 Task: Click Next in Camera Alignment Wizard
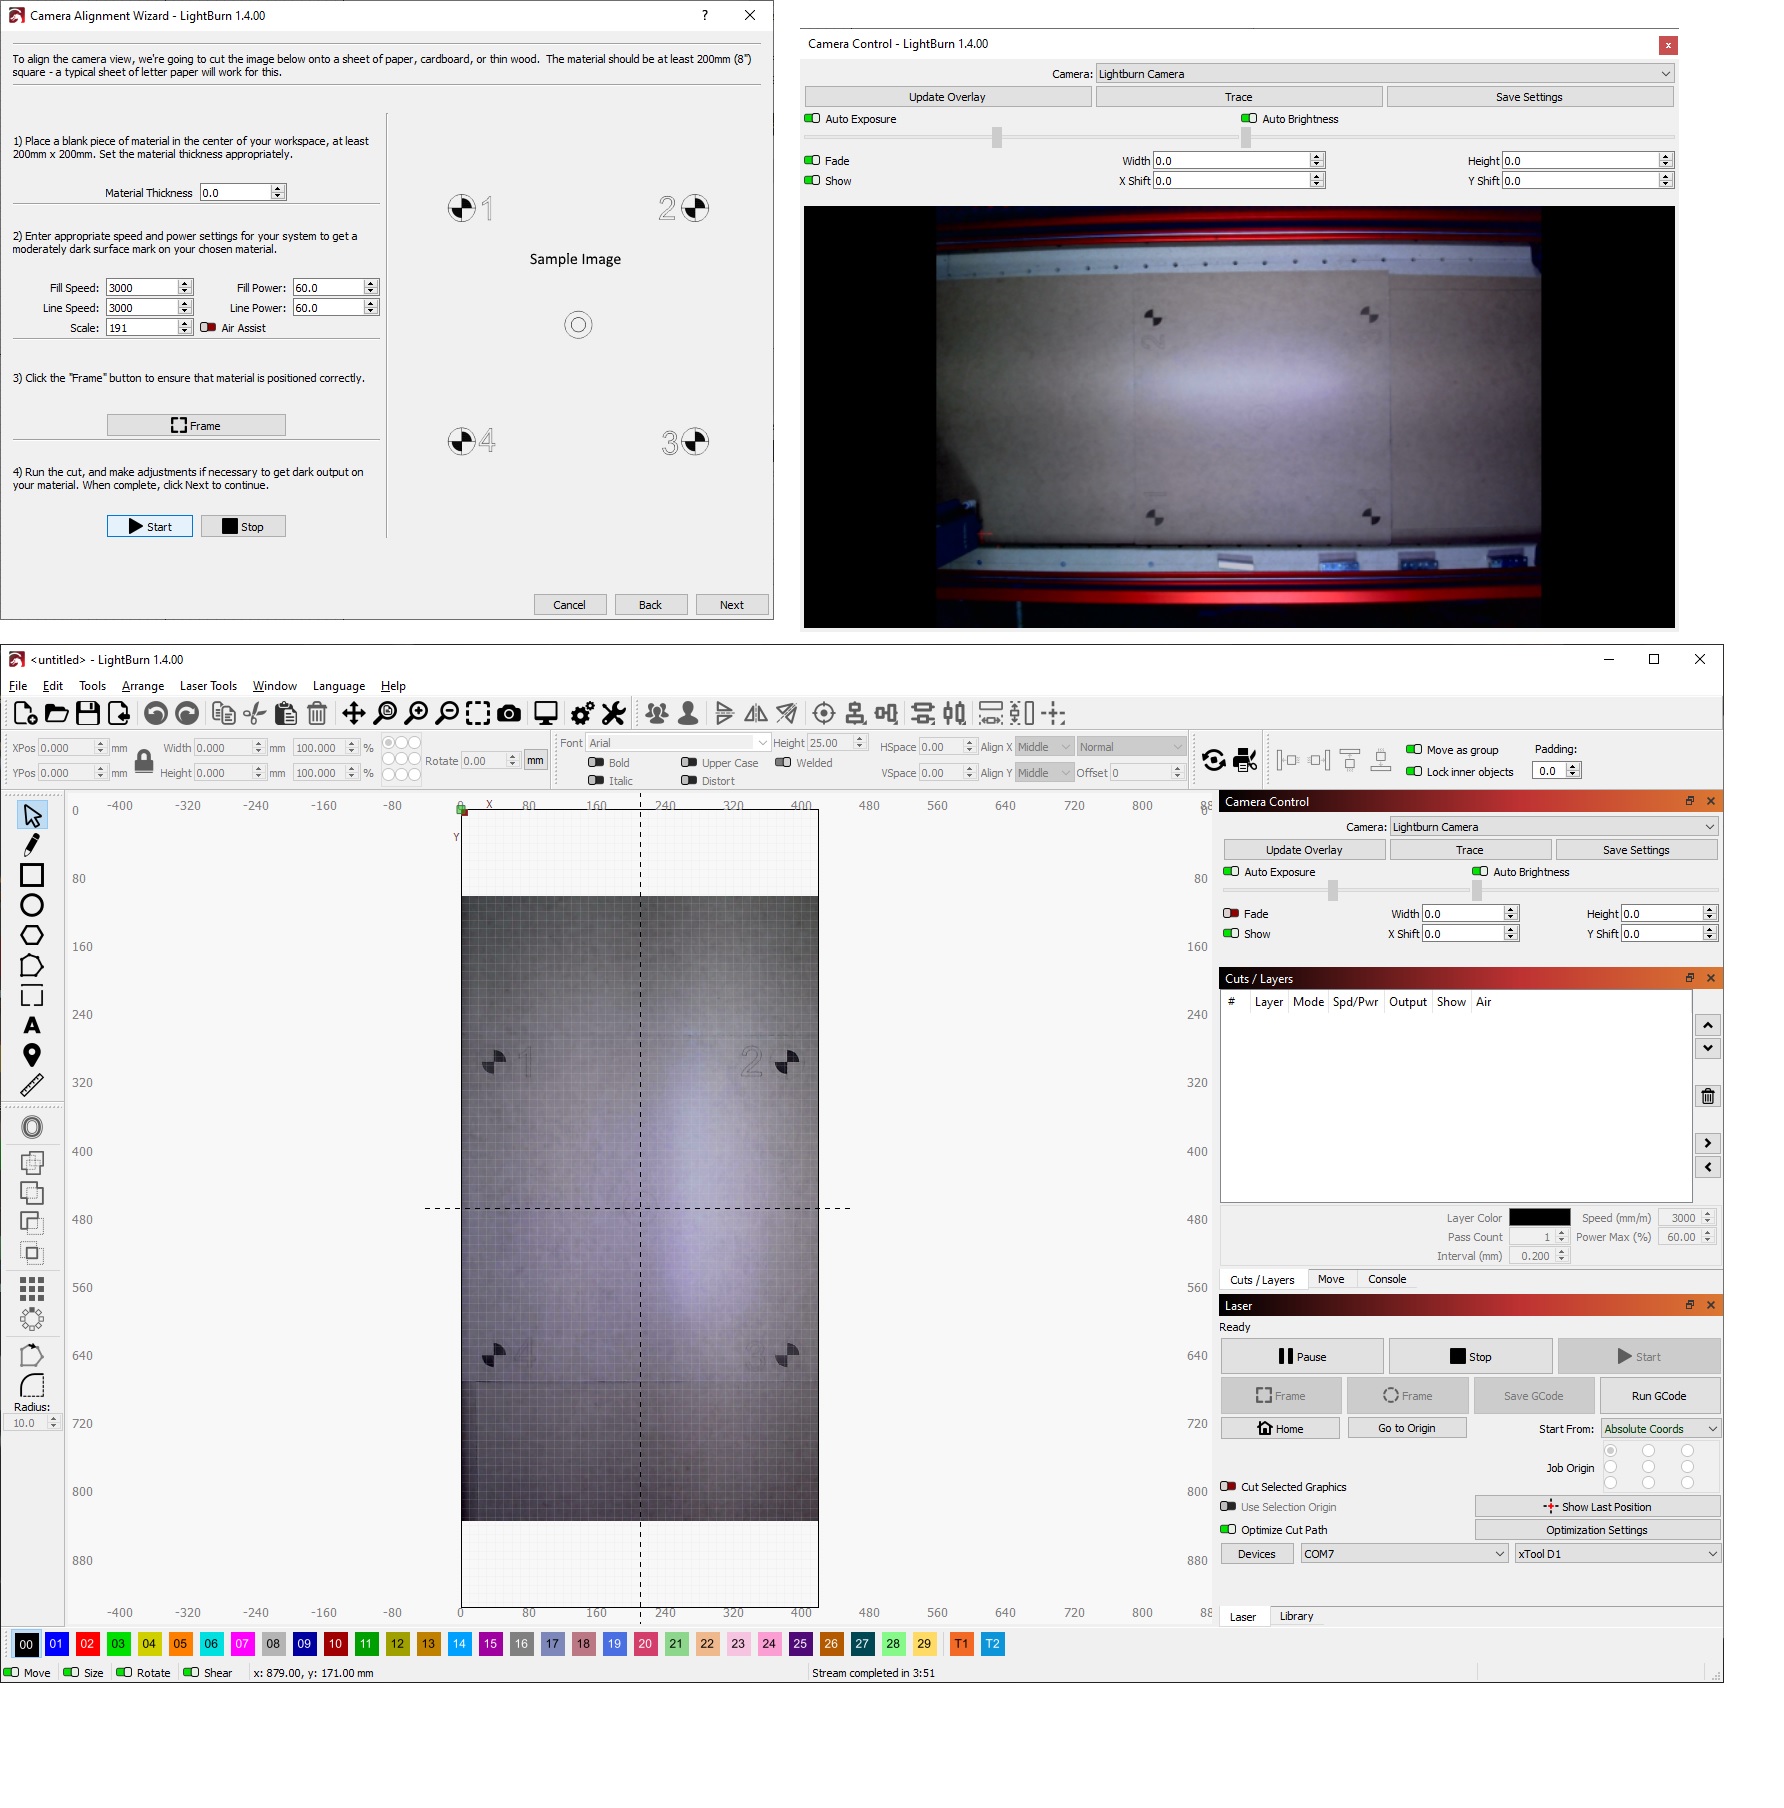(732, 605)
